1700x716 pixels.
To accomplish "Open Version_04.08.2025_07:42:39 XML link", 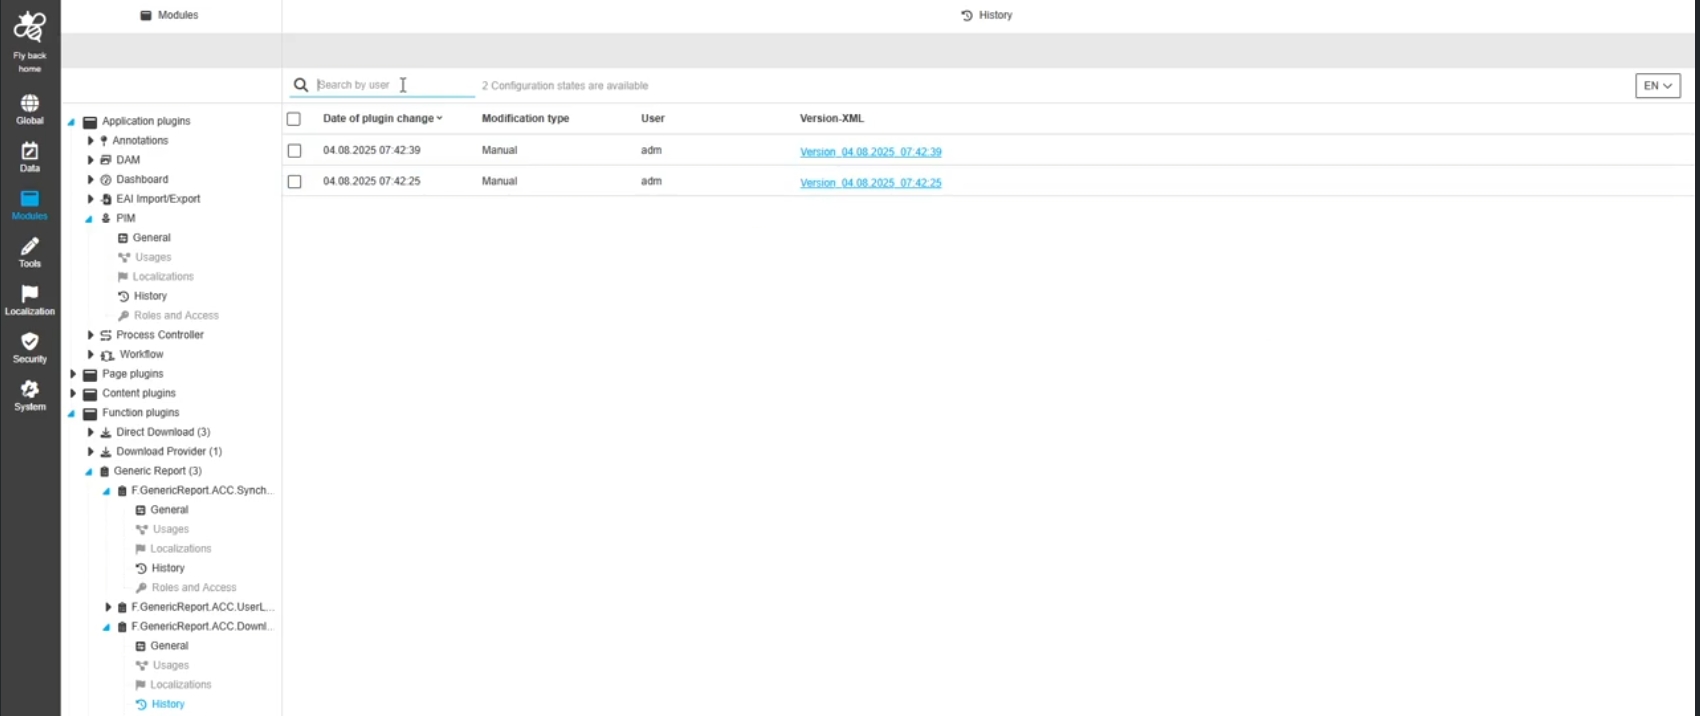I will coord(870,152).
